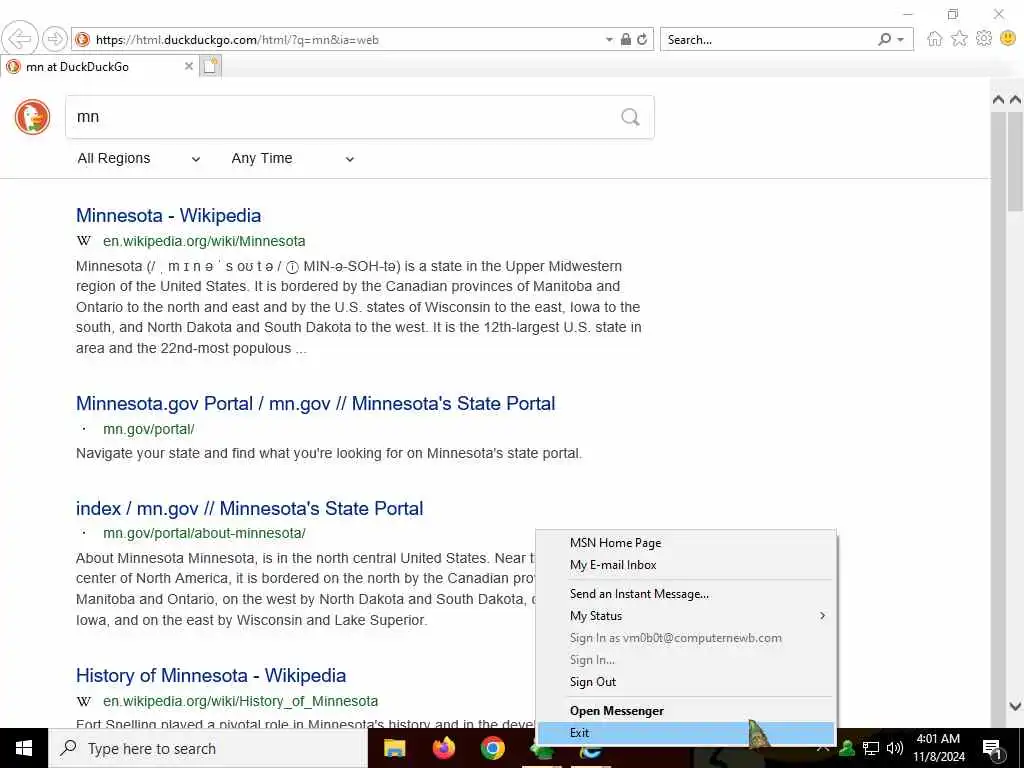Click the lock security icon in address bar
1024x768 pixels.
click(x=626, y=39)
